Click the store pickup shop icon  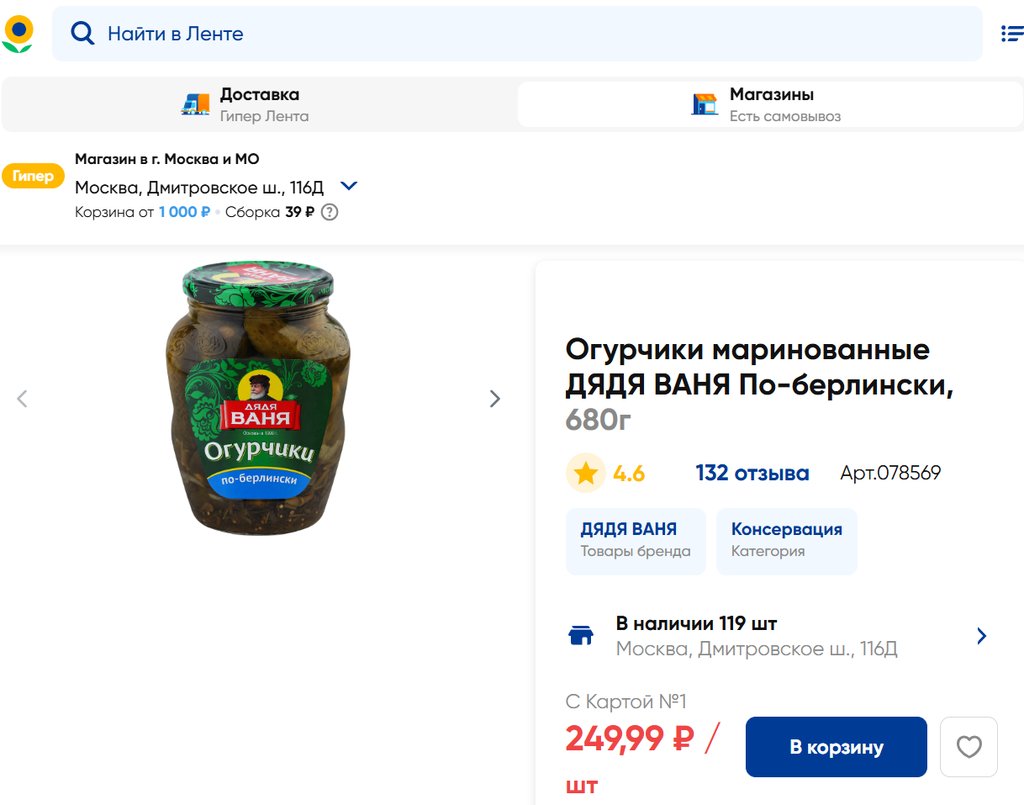click(705, 104)
